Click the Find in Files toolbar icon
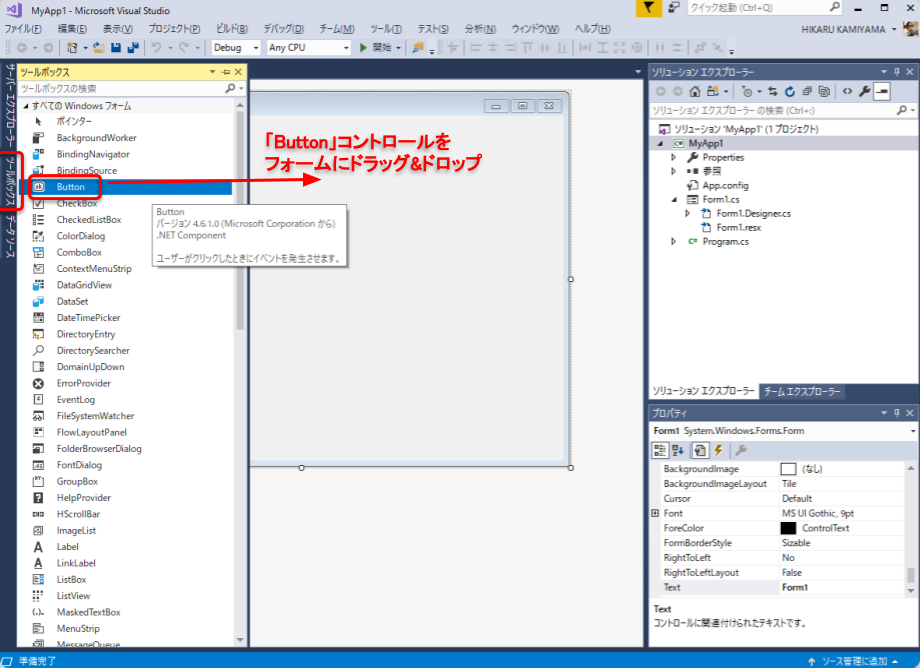This screenshot has width=920, height=668. (x=418, y=48)
